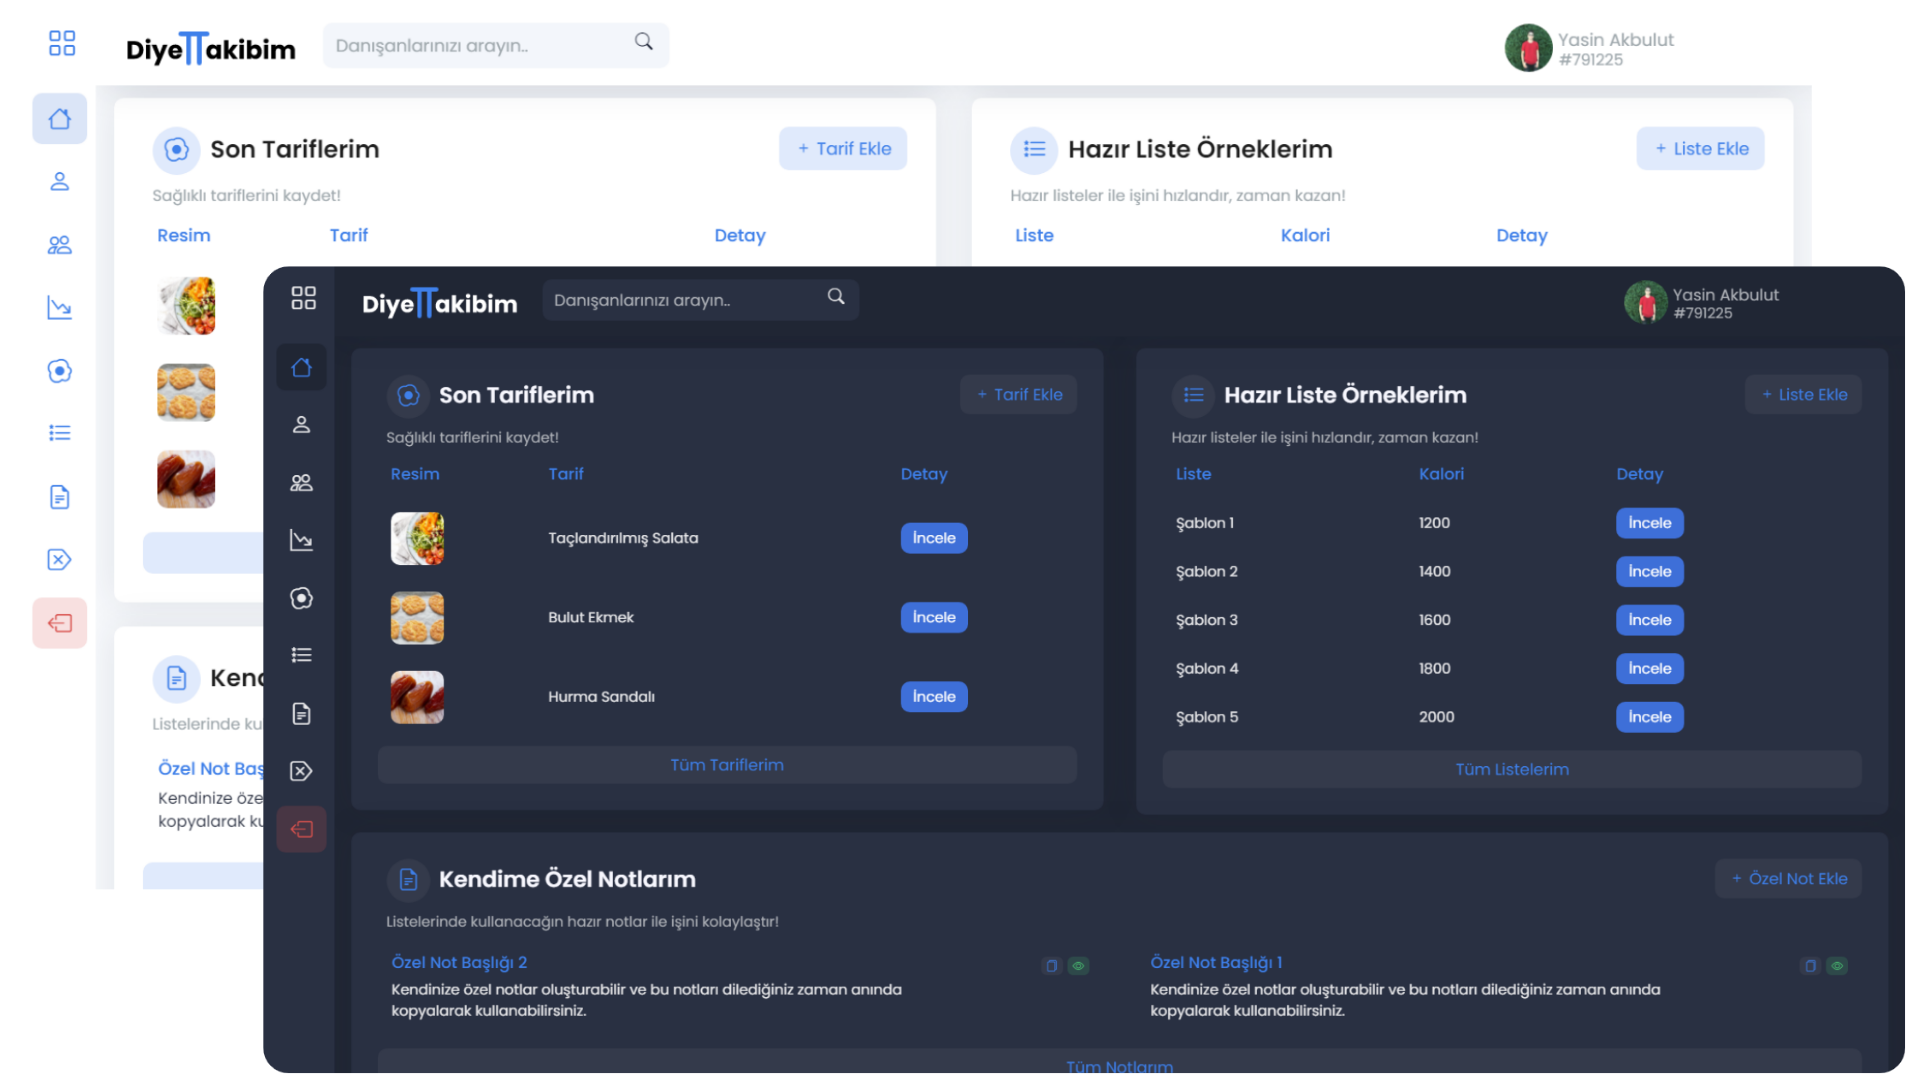Open group users icon in light sidebar
The width and height of the screenshot is (1920, 1080).
click(x=60, y=245)
